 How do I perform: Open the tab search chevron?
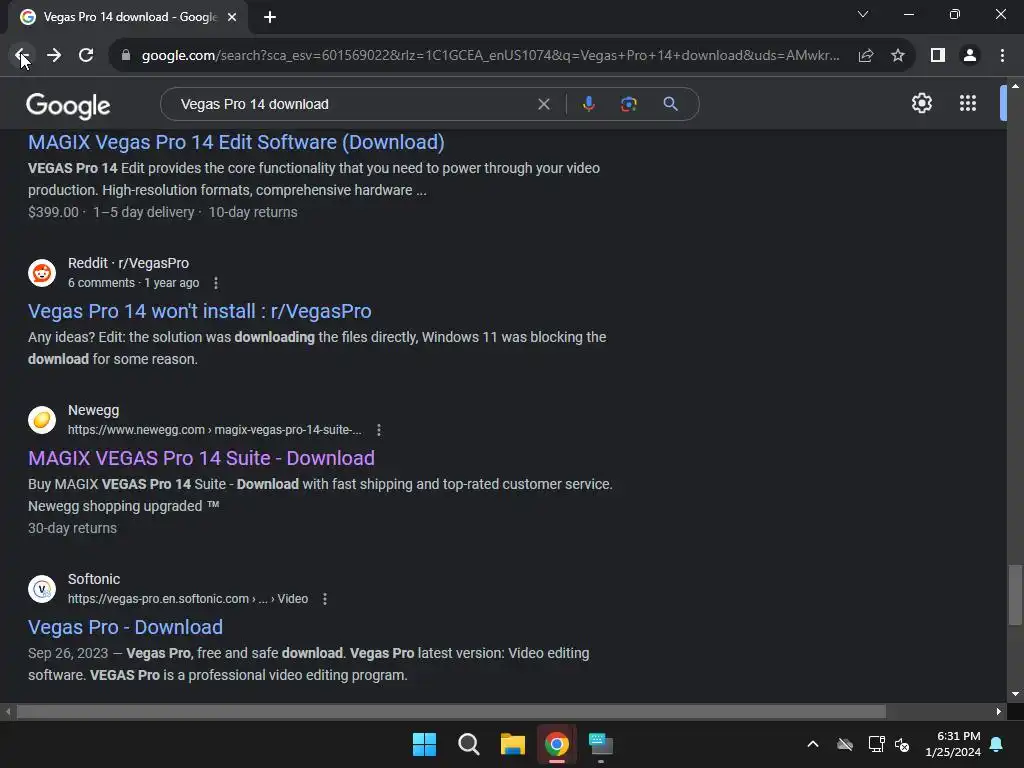(863, 14)
